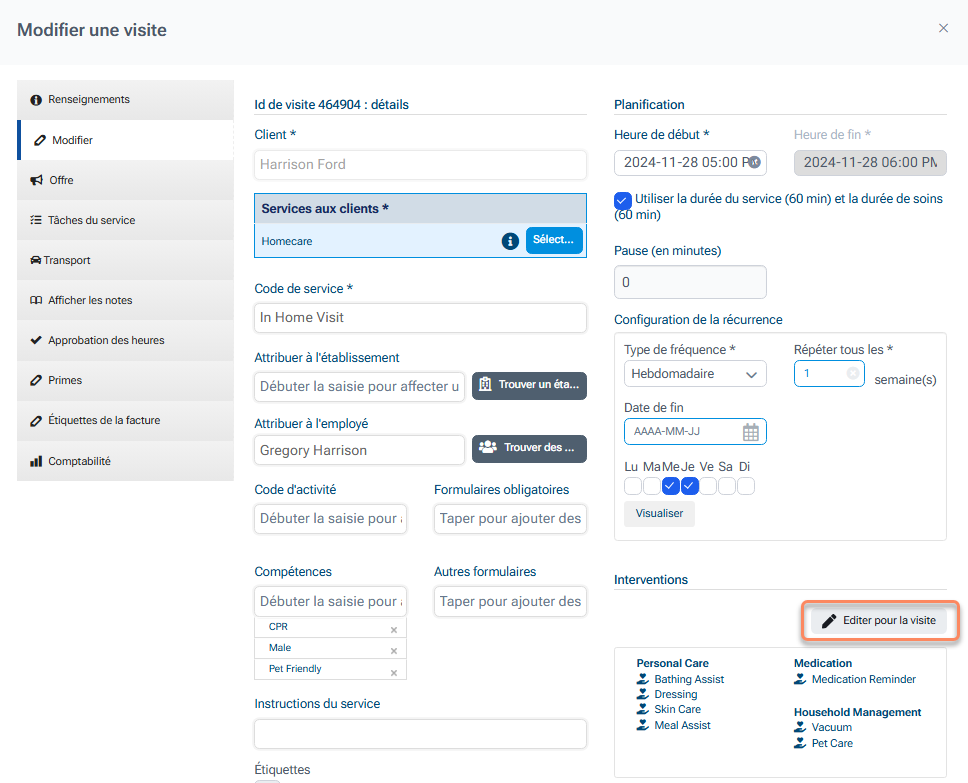The image size is (968, 783).
Task: Clear the Répéter tous les value icon
Action: 852,374
